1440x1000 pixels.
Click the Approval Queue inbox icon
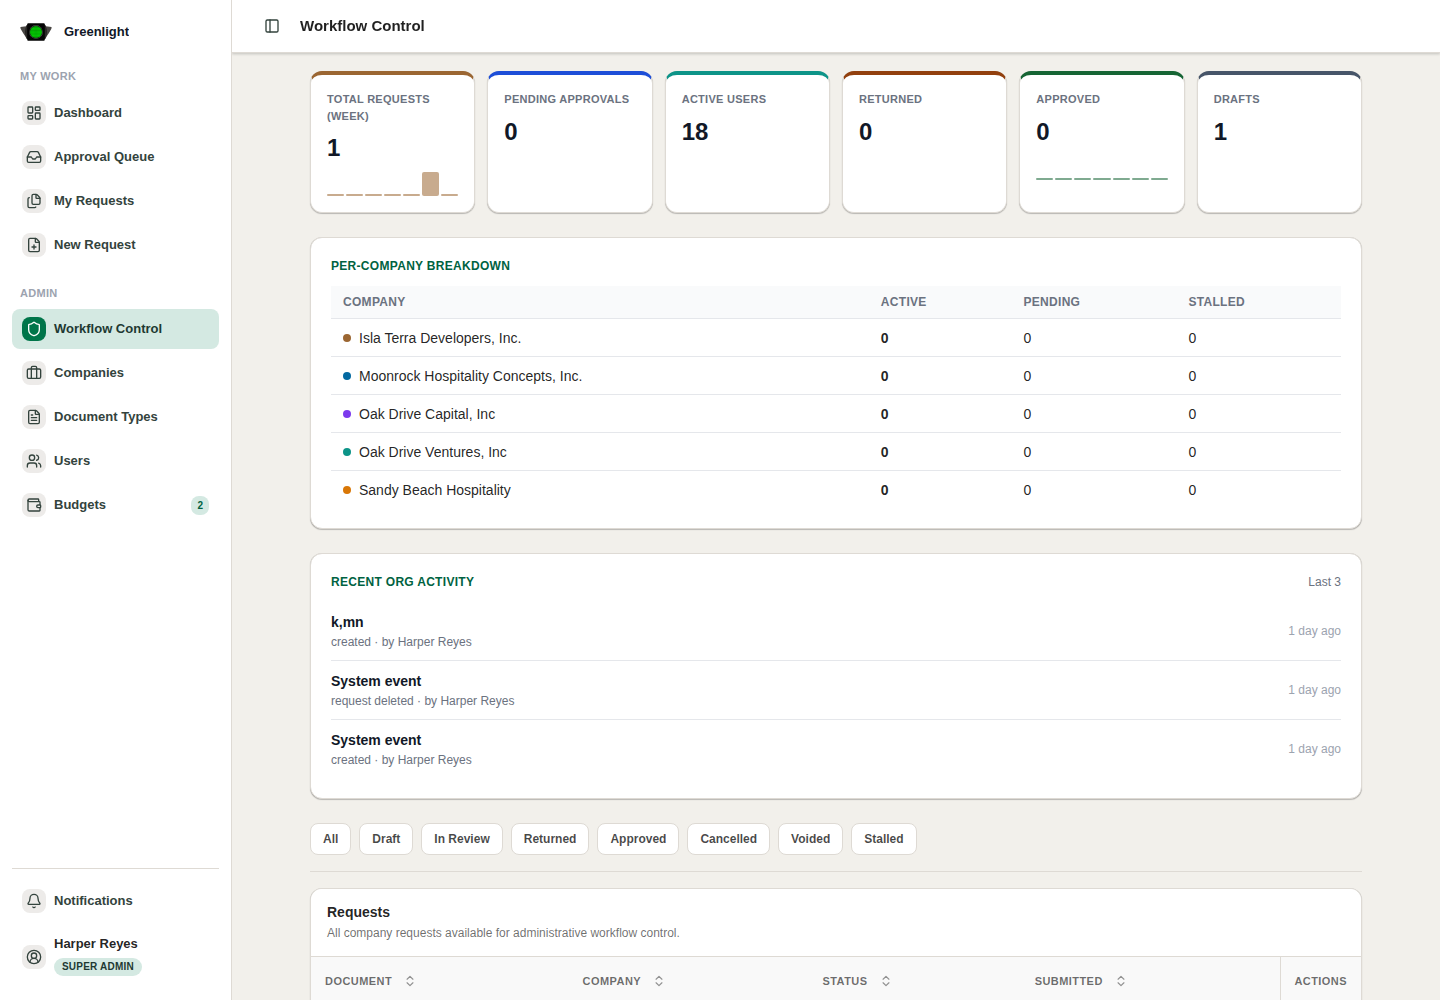34,157
